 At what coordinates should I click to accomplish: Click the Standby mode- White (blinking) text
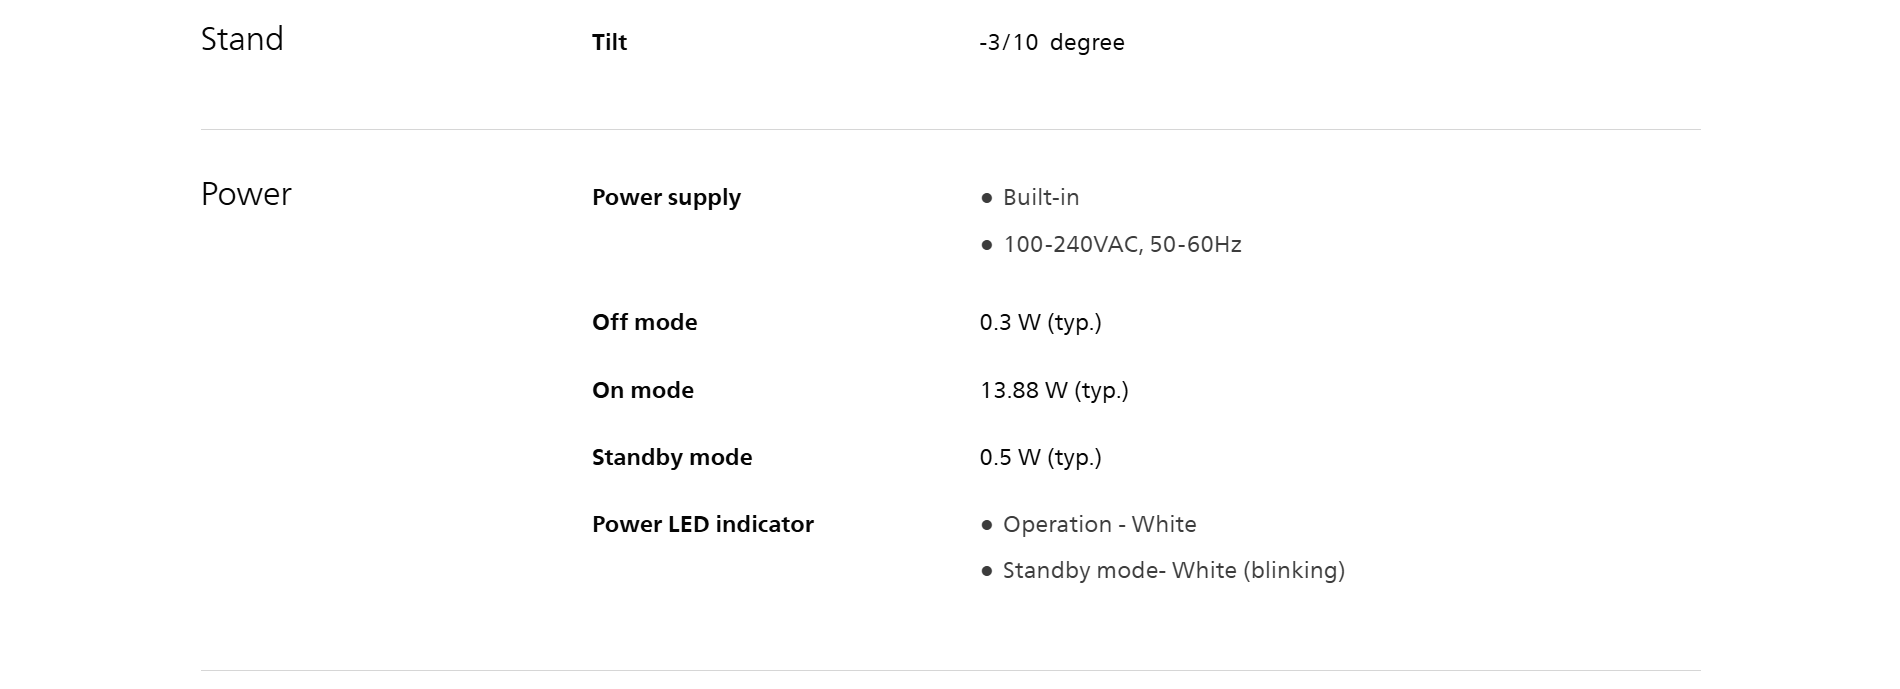(x=1173, y=570)
